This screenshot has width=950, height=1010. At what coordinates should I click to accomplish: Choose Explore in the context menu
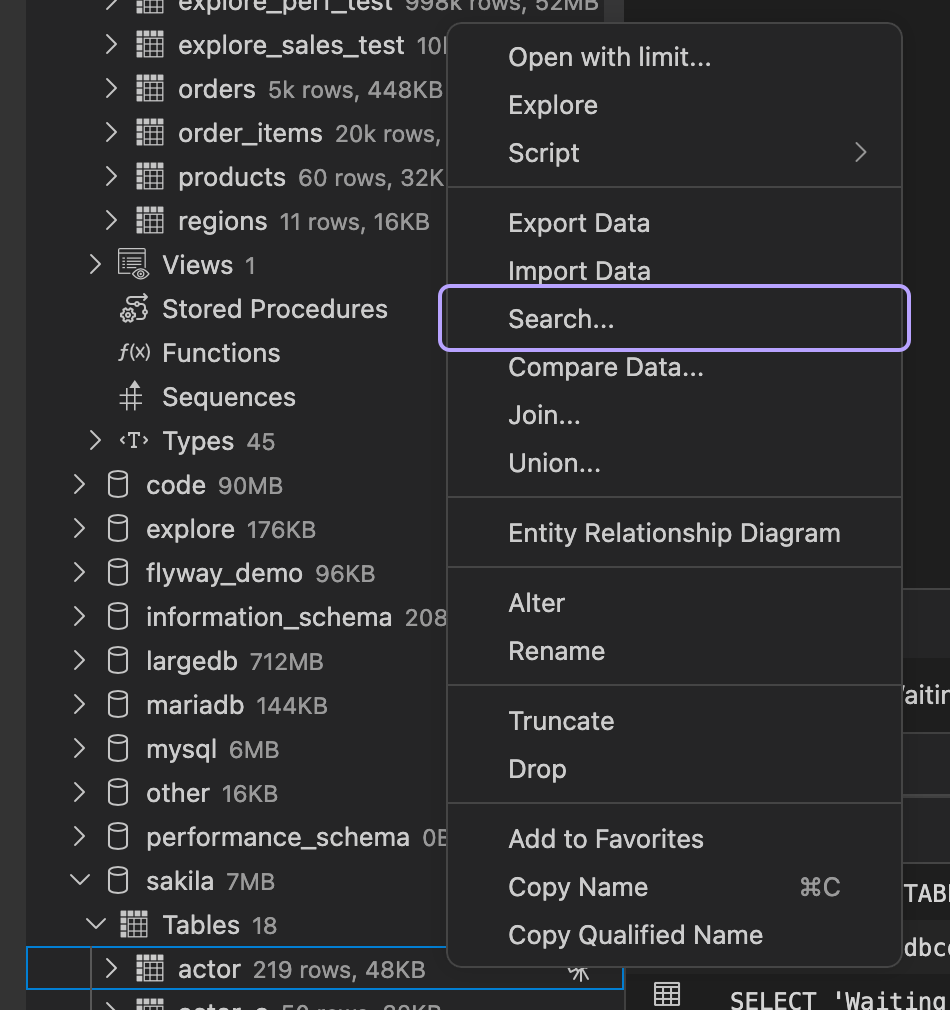coord(674,105)
